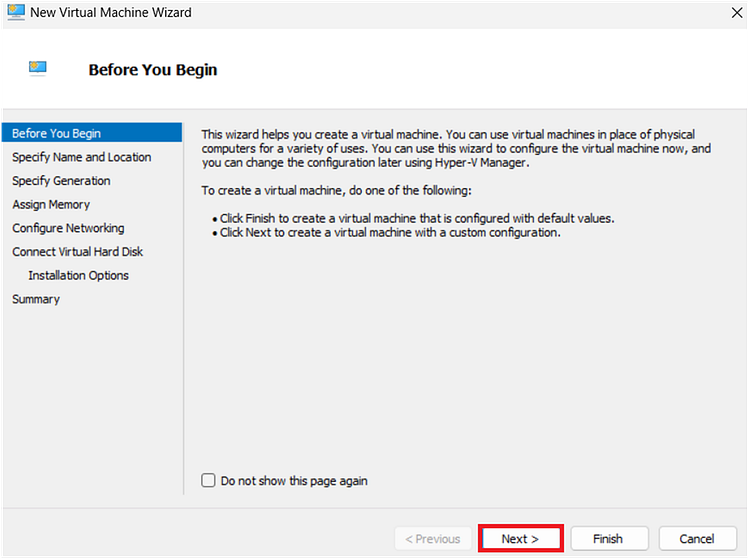This screenshot has width=750, height=559.
Task: Go to the Summary step
Action: 36,299
